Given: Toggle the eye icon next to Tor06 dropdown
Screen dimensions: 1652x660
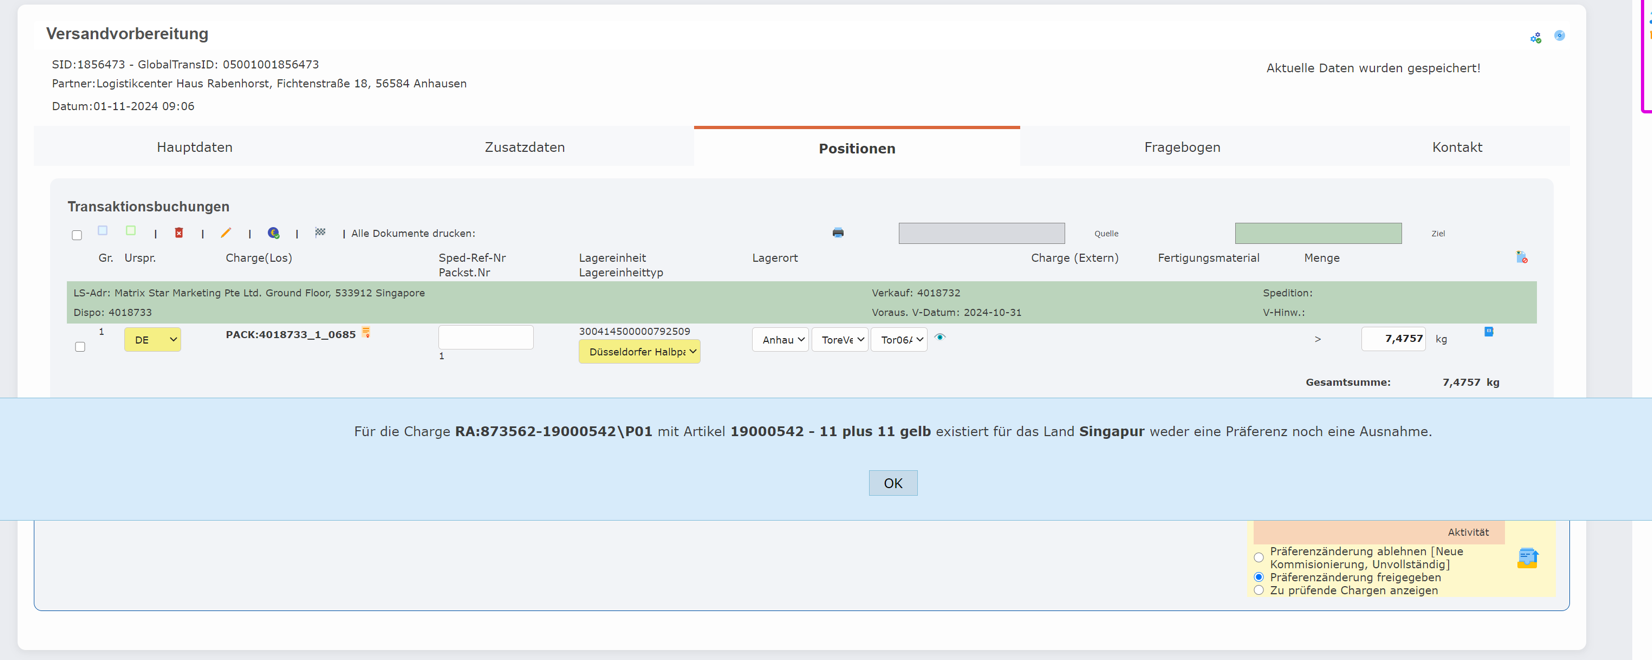Looking at the screenshot, I should pos(940,338).
